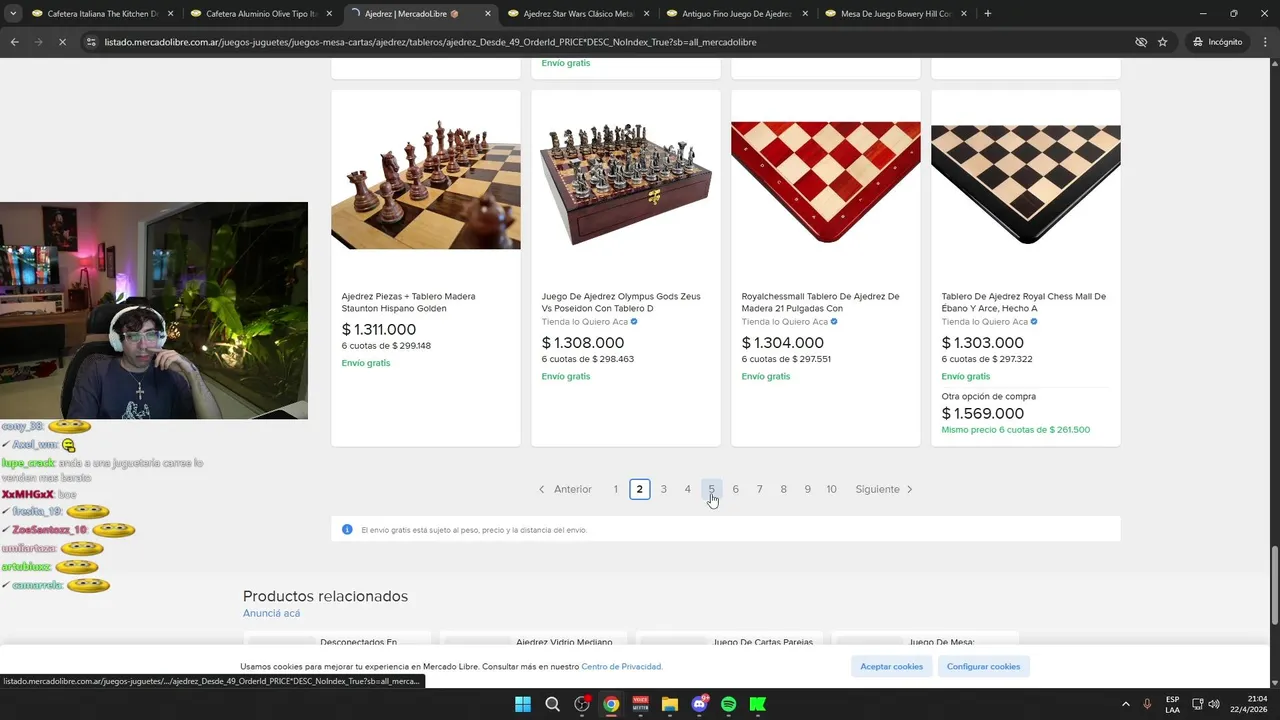This screenshot has width=1280, height=720.
Task: Open a new browser tab
Action: pos(987,14)
